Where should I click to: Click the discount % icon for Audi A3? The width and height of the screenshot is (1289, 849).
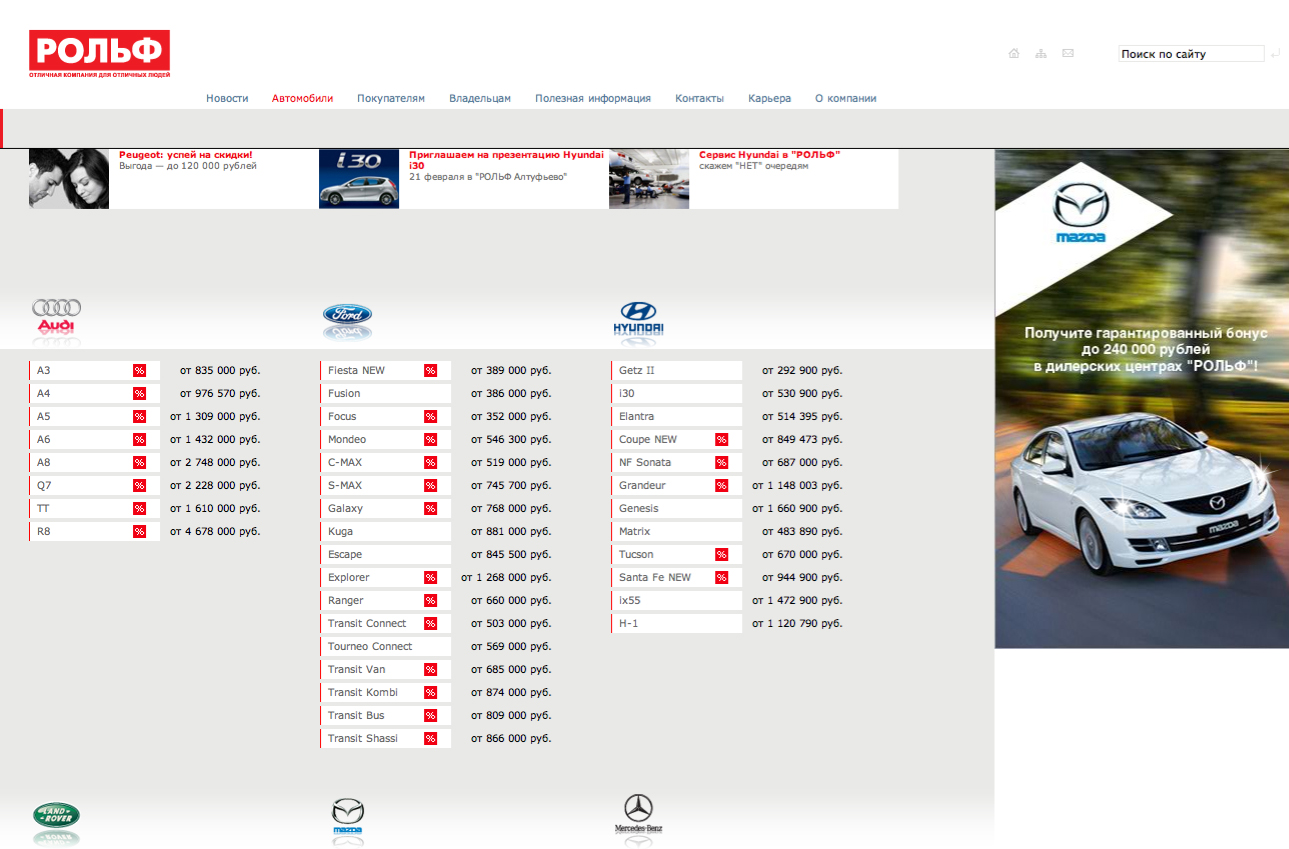point(139,371)
